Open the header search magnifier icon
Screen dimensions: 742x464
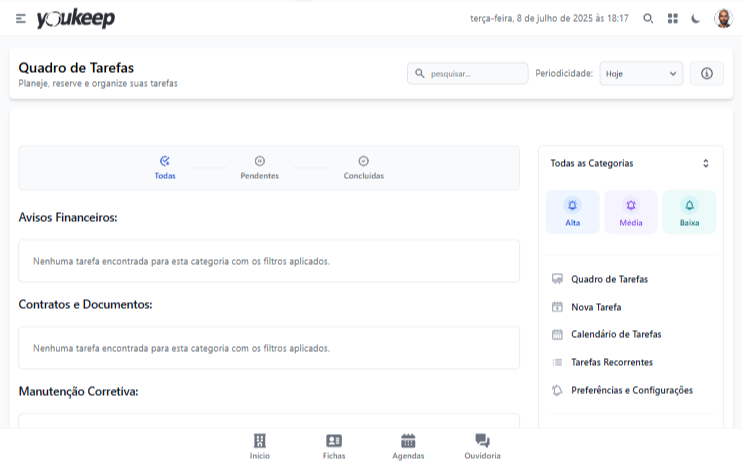click(648, 19)
